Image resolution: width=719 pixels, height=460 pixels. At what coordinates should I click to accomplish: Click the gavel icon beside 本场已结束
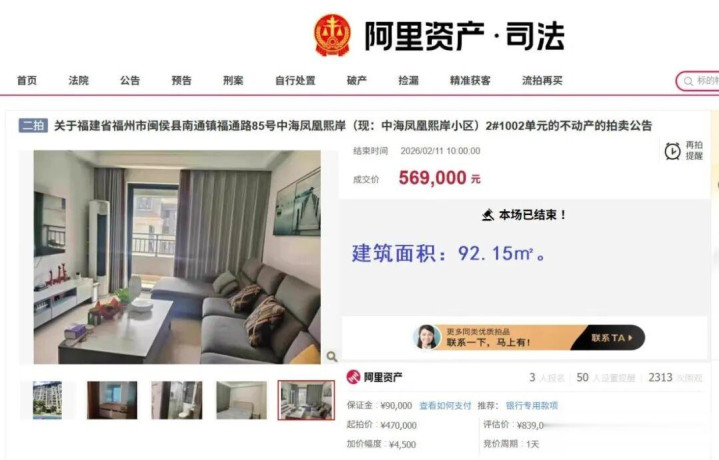[488, 215]
